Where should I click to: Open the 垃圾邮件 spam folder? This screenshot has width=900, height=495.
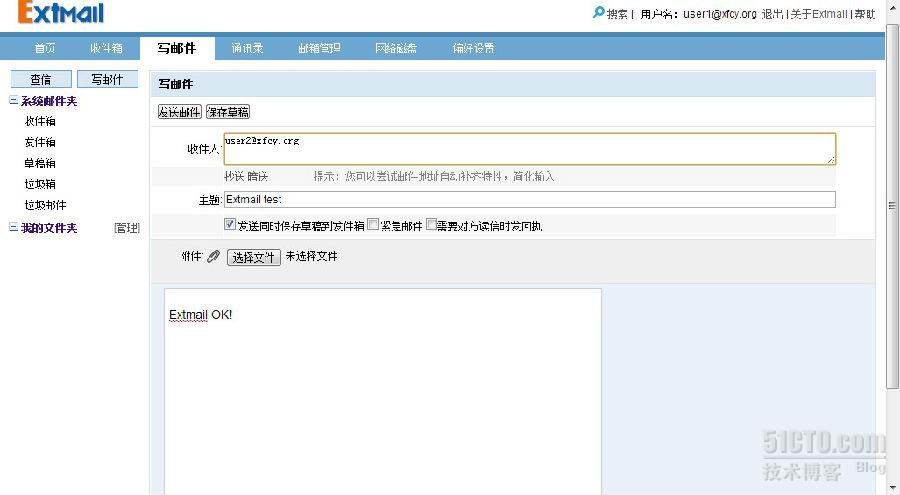click(45, 205)
